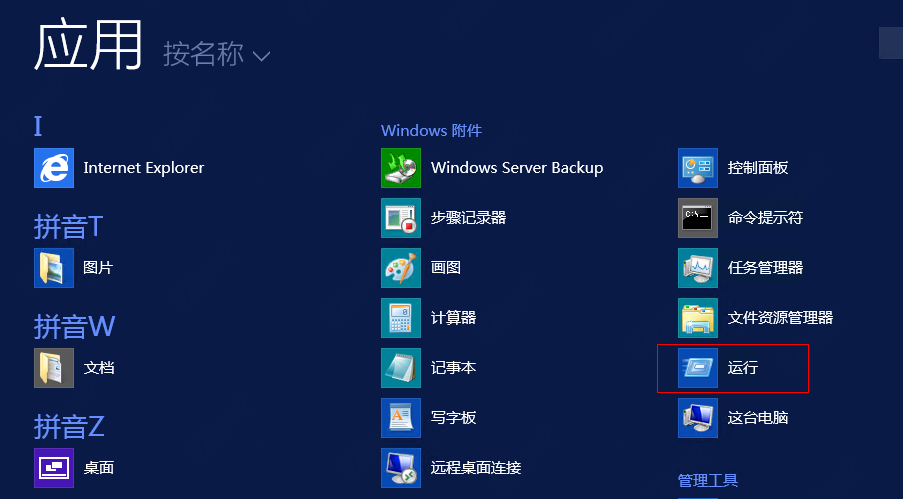The height and width of the screenshot is (499, 903).
Task: Open the 计算器 calculator icon
Action: 401,318
